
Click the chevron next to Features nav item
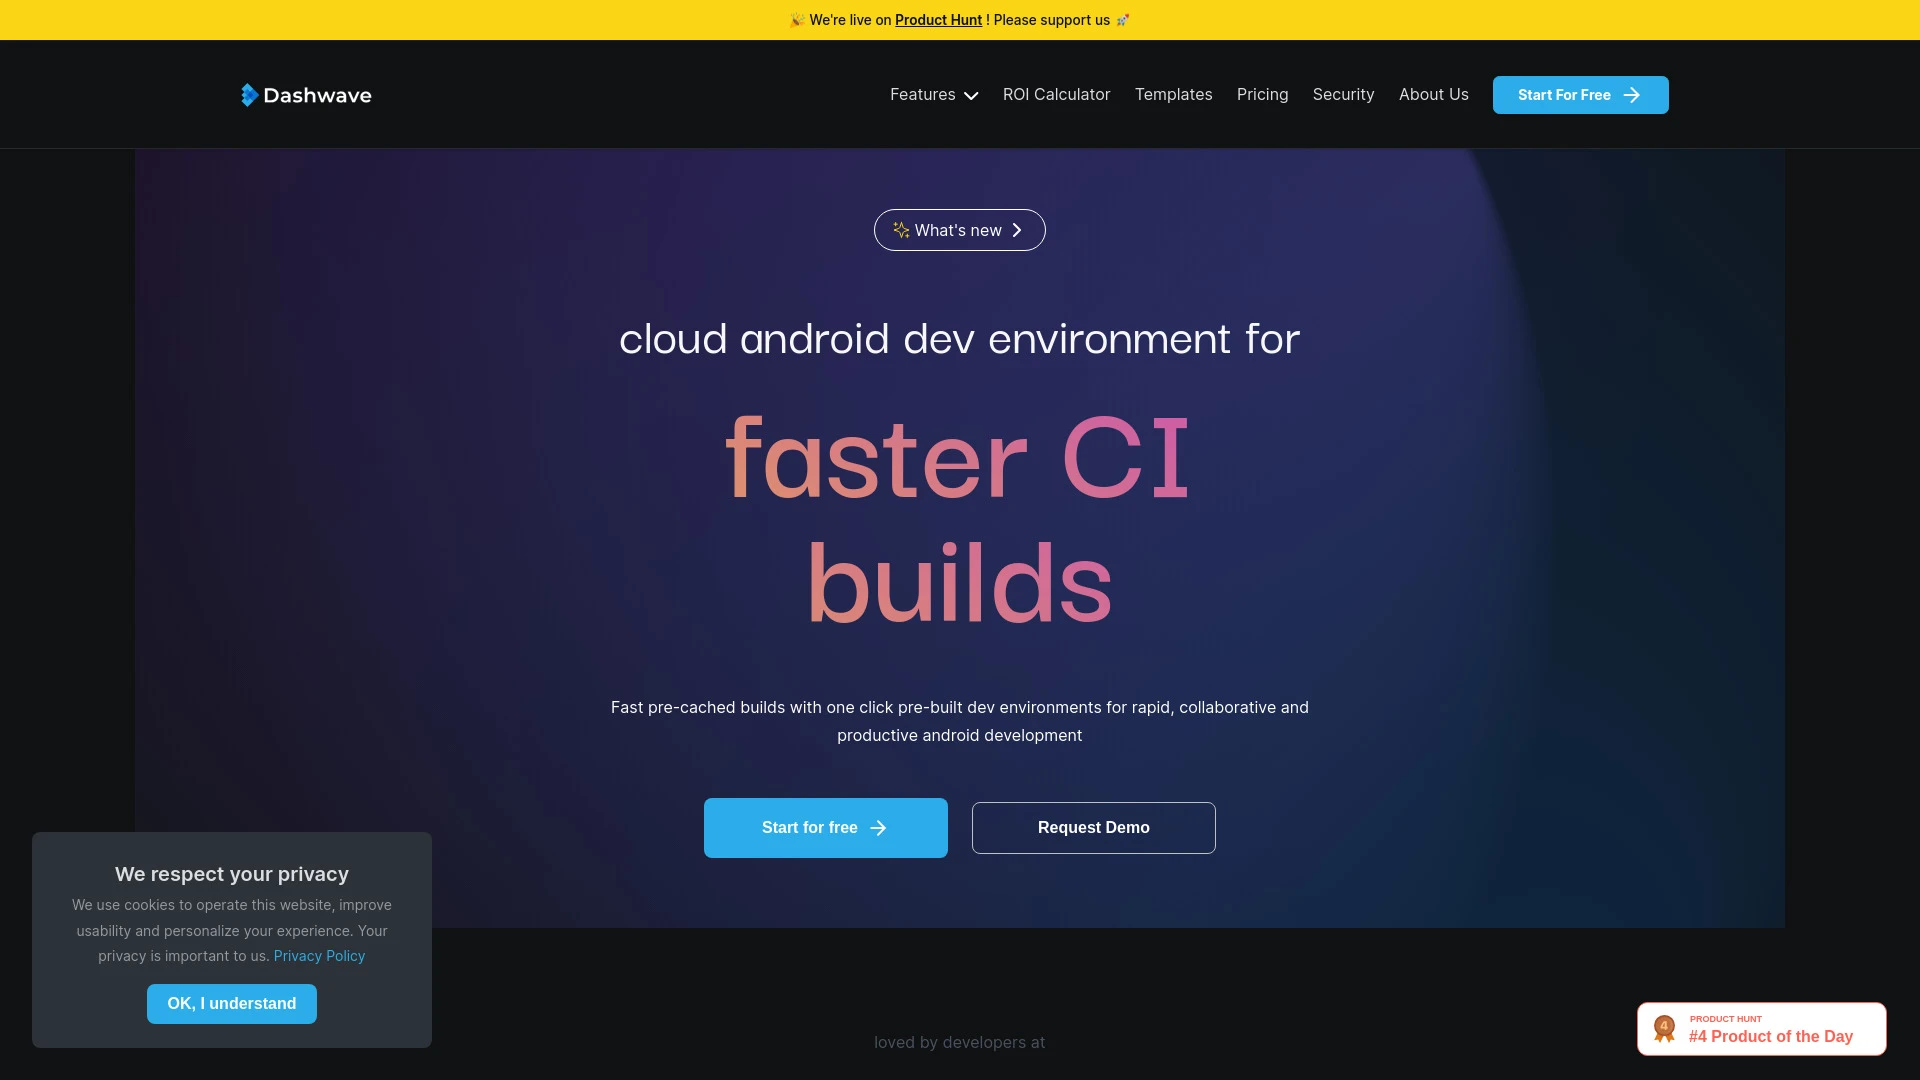click(x=972, y=95)
